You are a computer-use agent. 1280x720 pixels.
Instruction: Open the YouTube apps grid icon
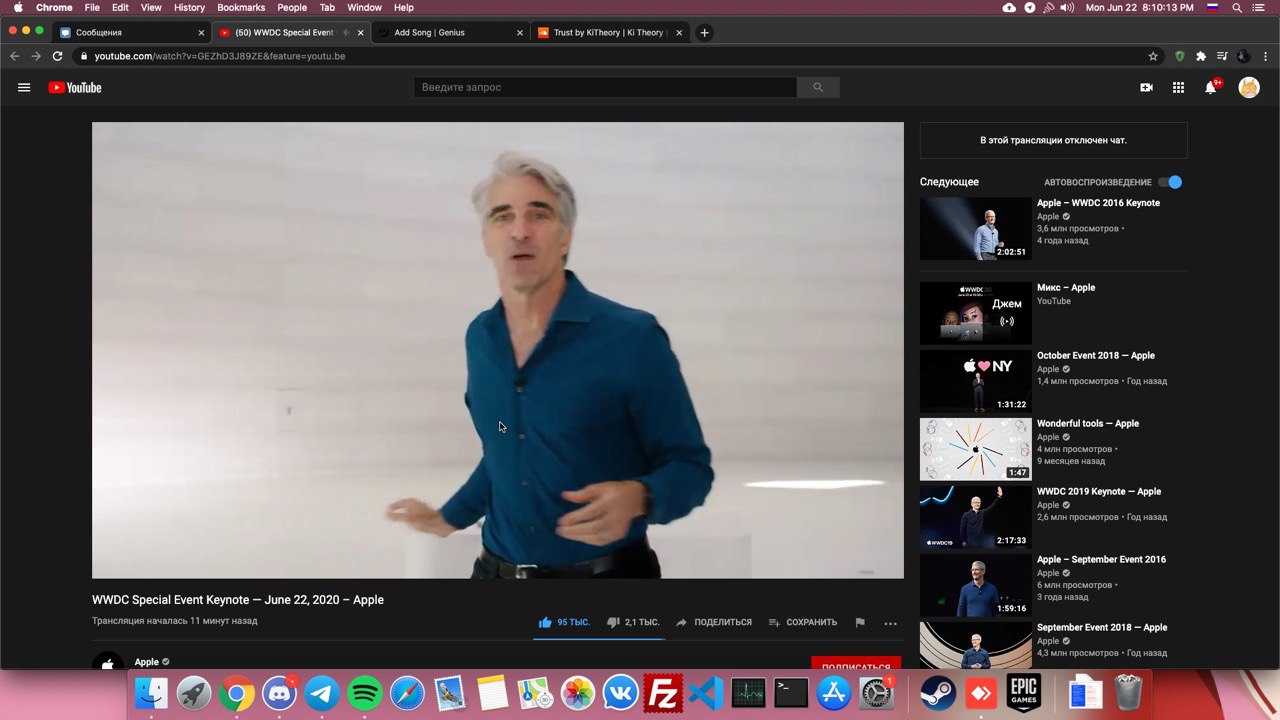point(1178,87)
